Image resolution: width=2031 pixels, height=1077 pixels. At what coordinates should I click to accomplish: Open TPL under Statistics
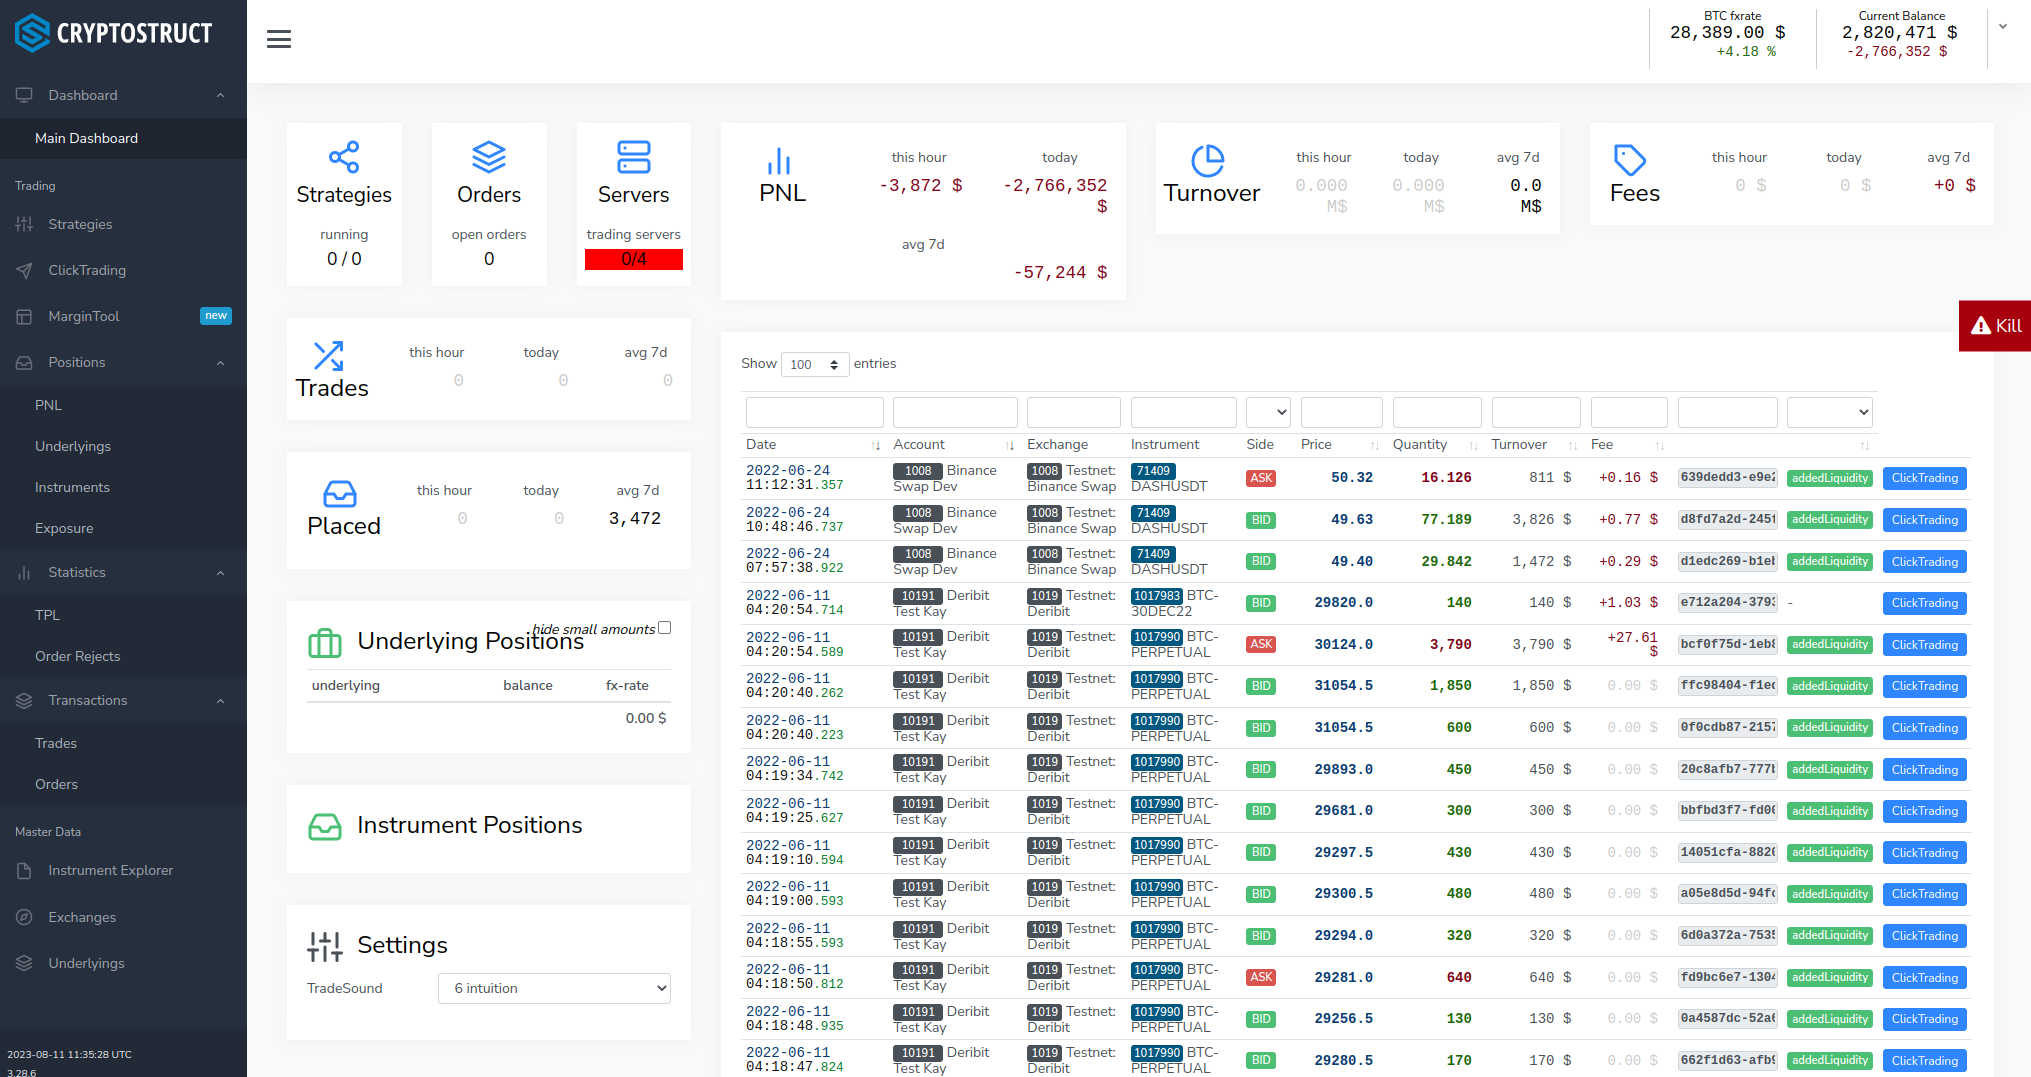pyautogui.click(x=47, y=615)
